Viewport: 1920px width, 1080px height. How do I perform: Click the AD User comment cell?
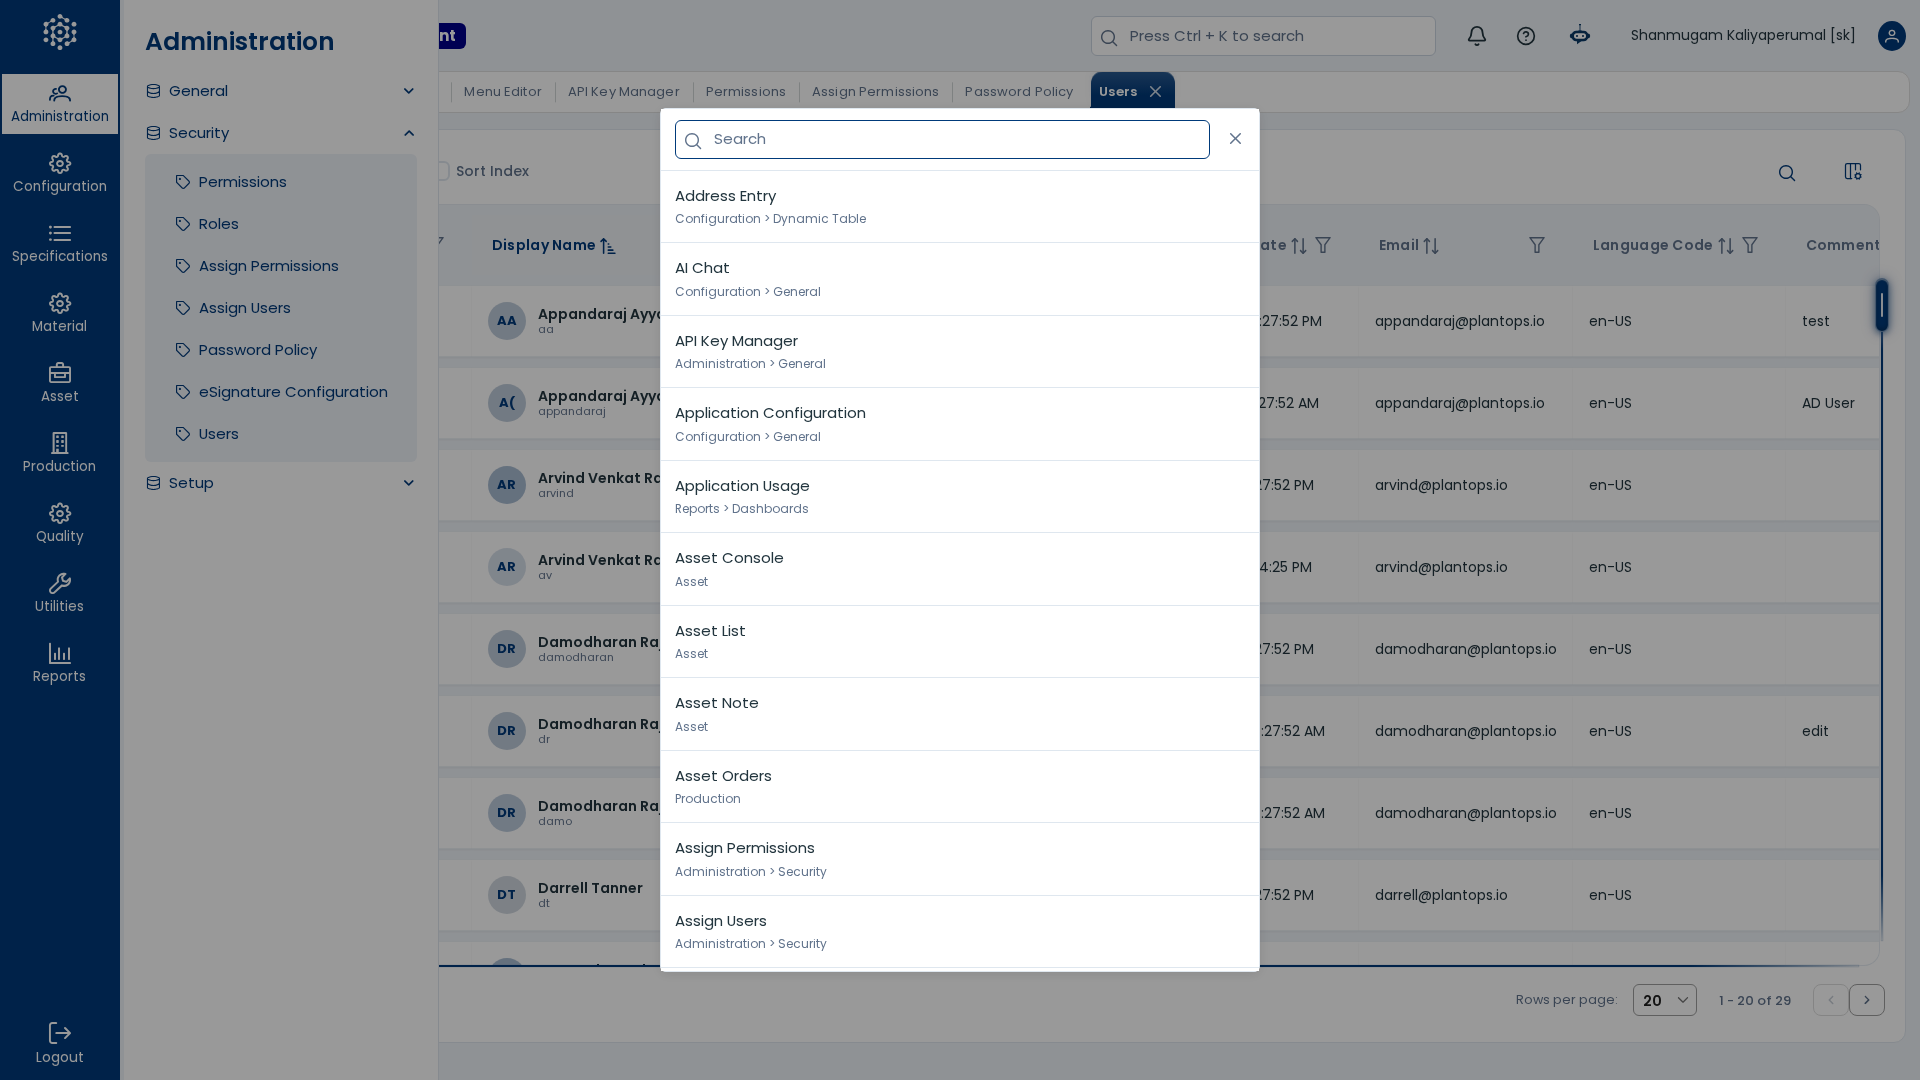[1828, 403]
